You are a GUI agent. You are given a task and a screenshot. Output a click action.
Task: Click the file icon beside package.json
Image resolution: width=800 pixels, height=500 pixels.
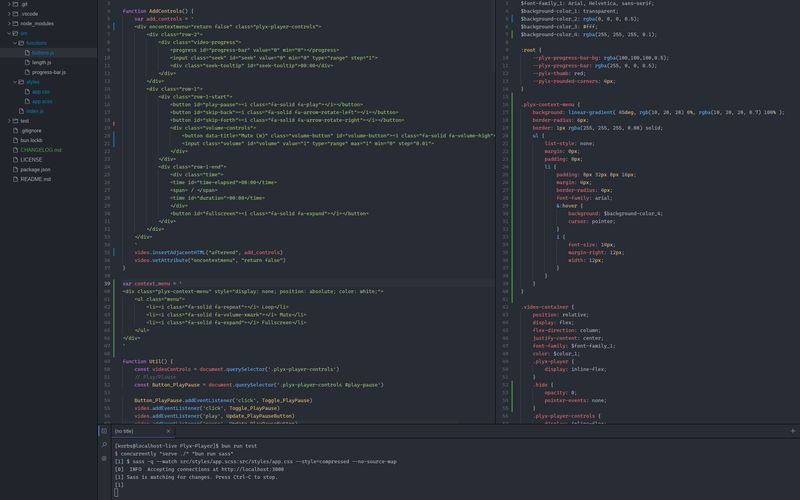15,169
